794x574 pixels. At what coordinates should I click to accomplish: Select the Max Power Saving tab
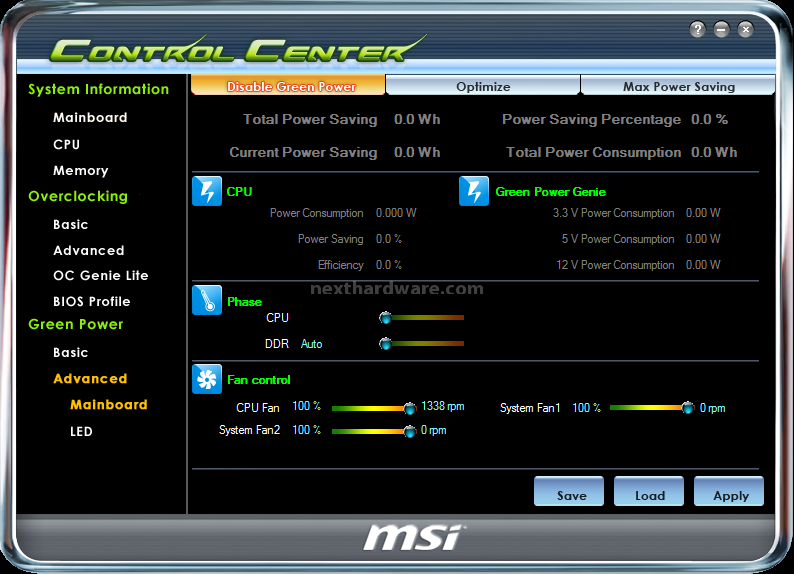(x=678, y=85)
